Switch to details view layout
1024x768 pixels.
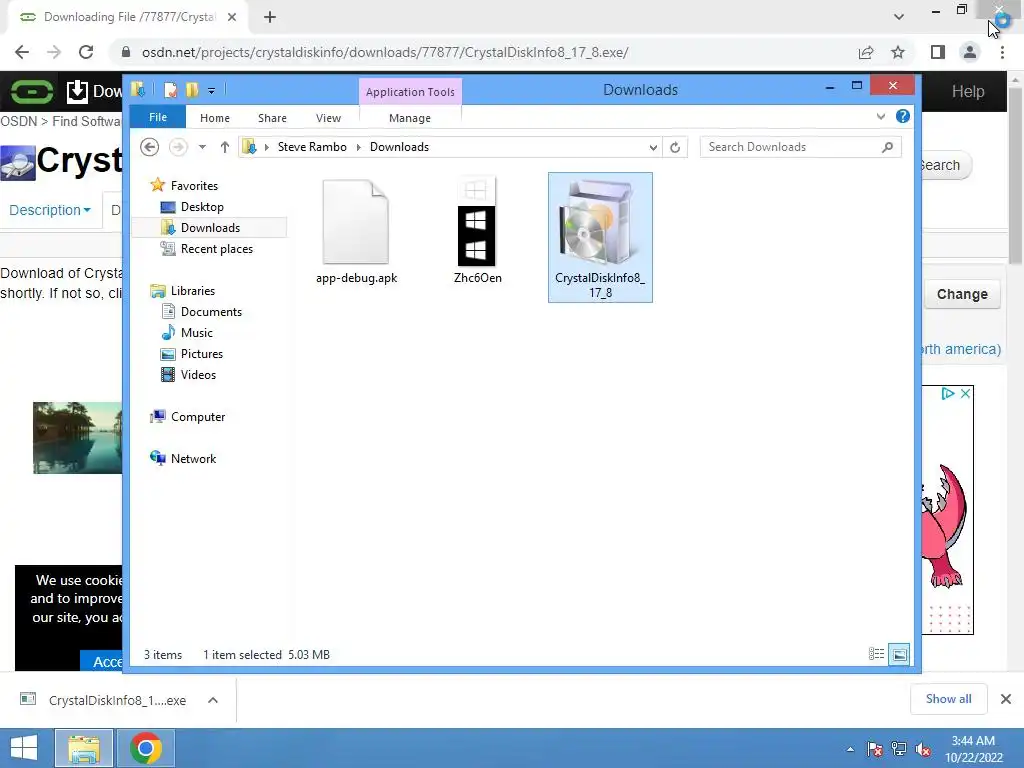876,654
